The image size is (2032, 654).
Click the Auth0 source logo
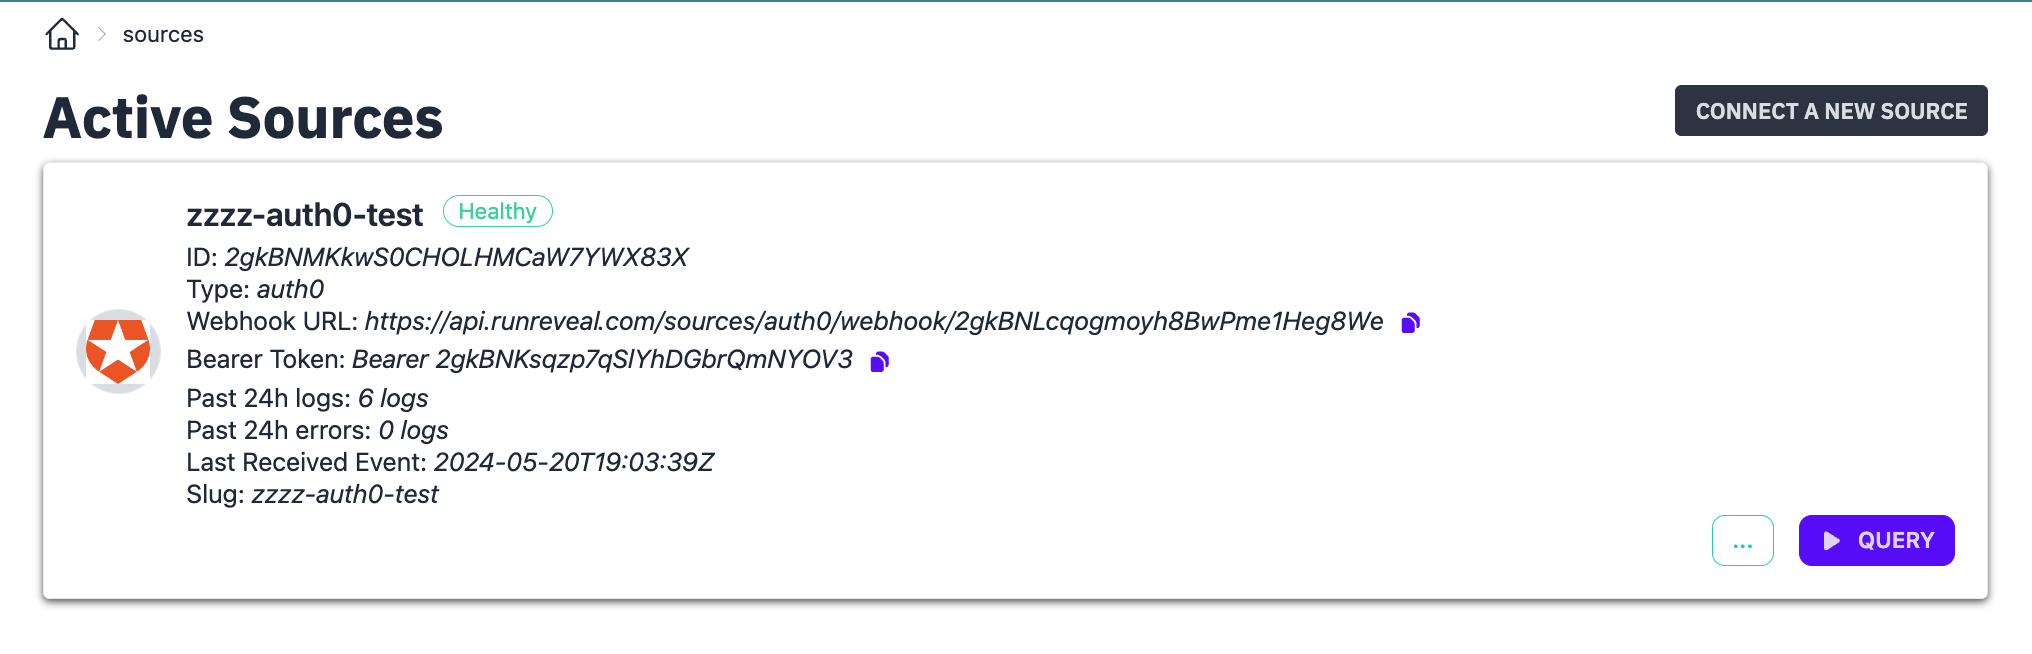coord(118,351)
